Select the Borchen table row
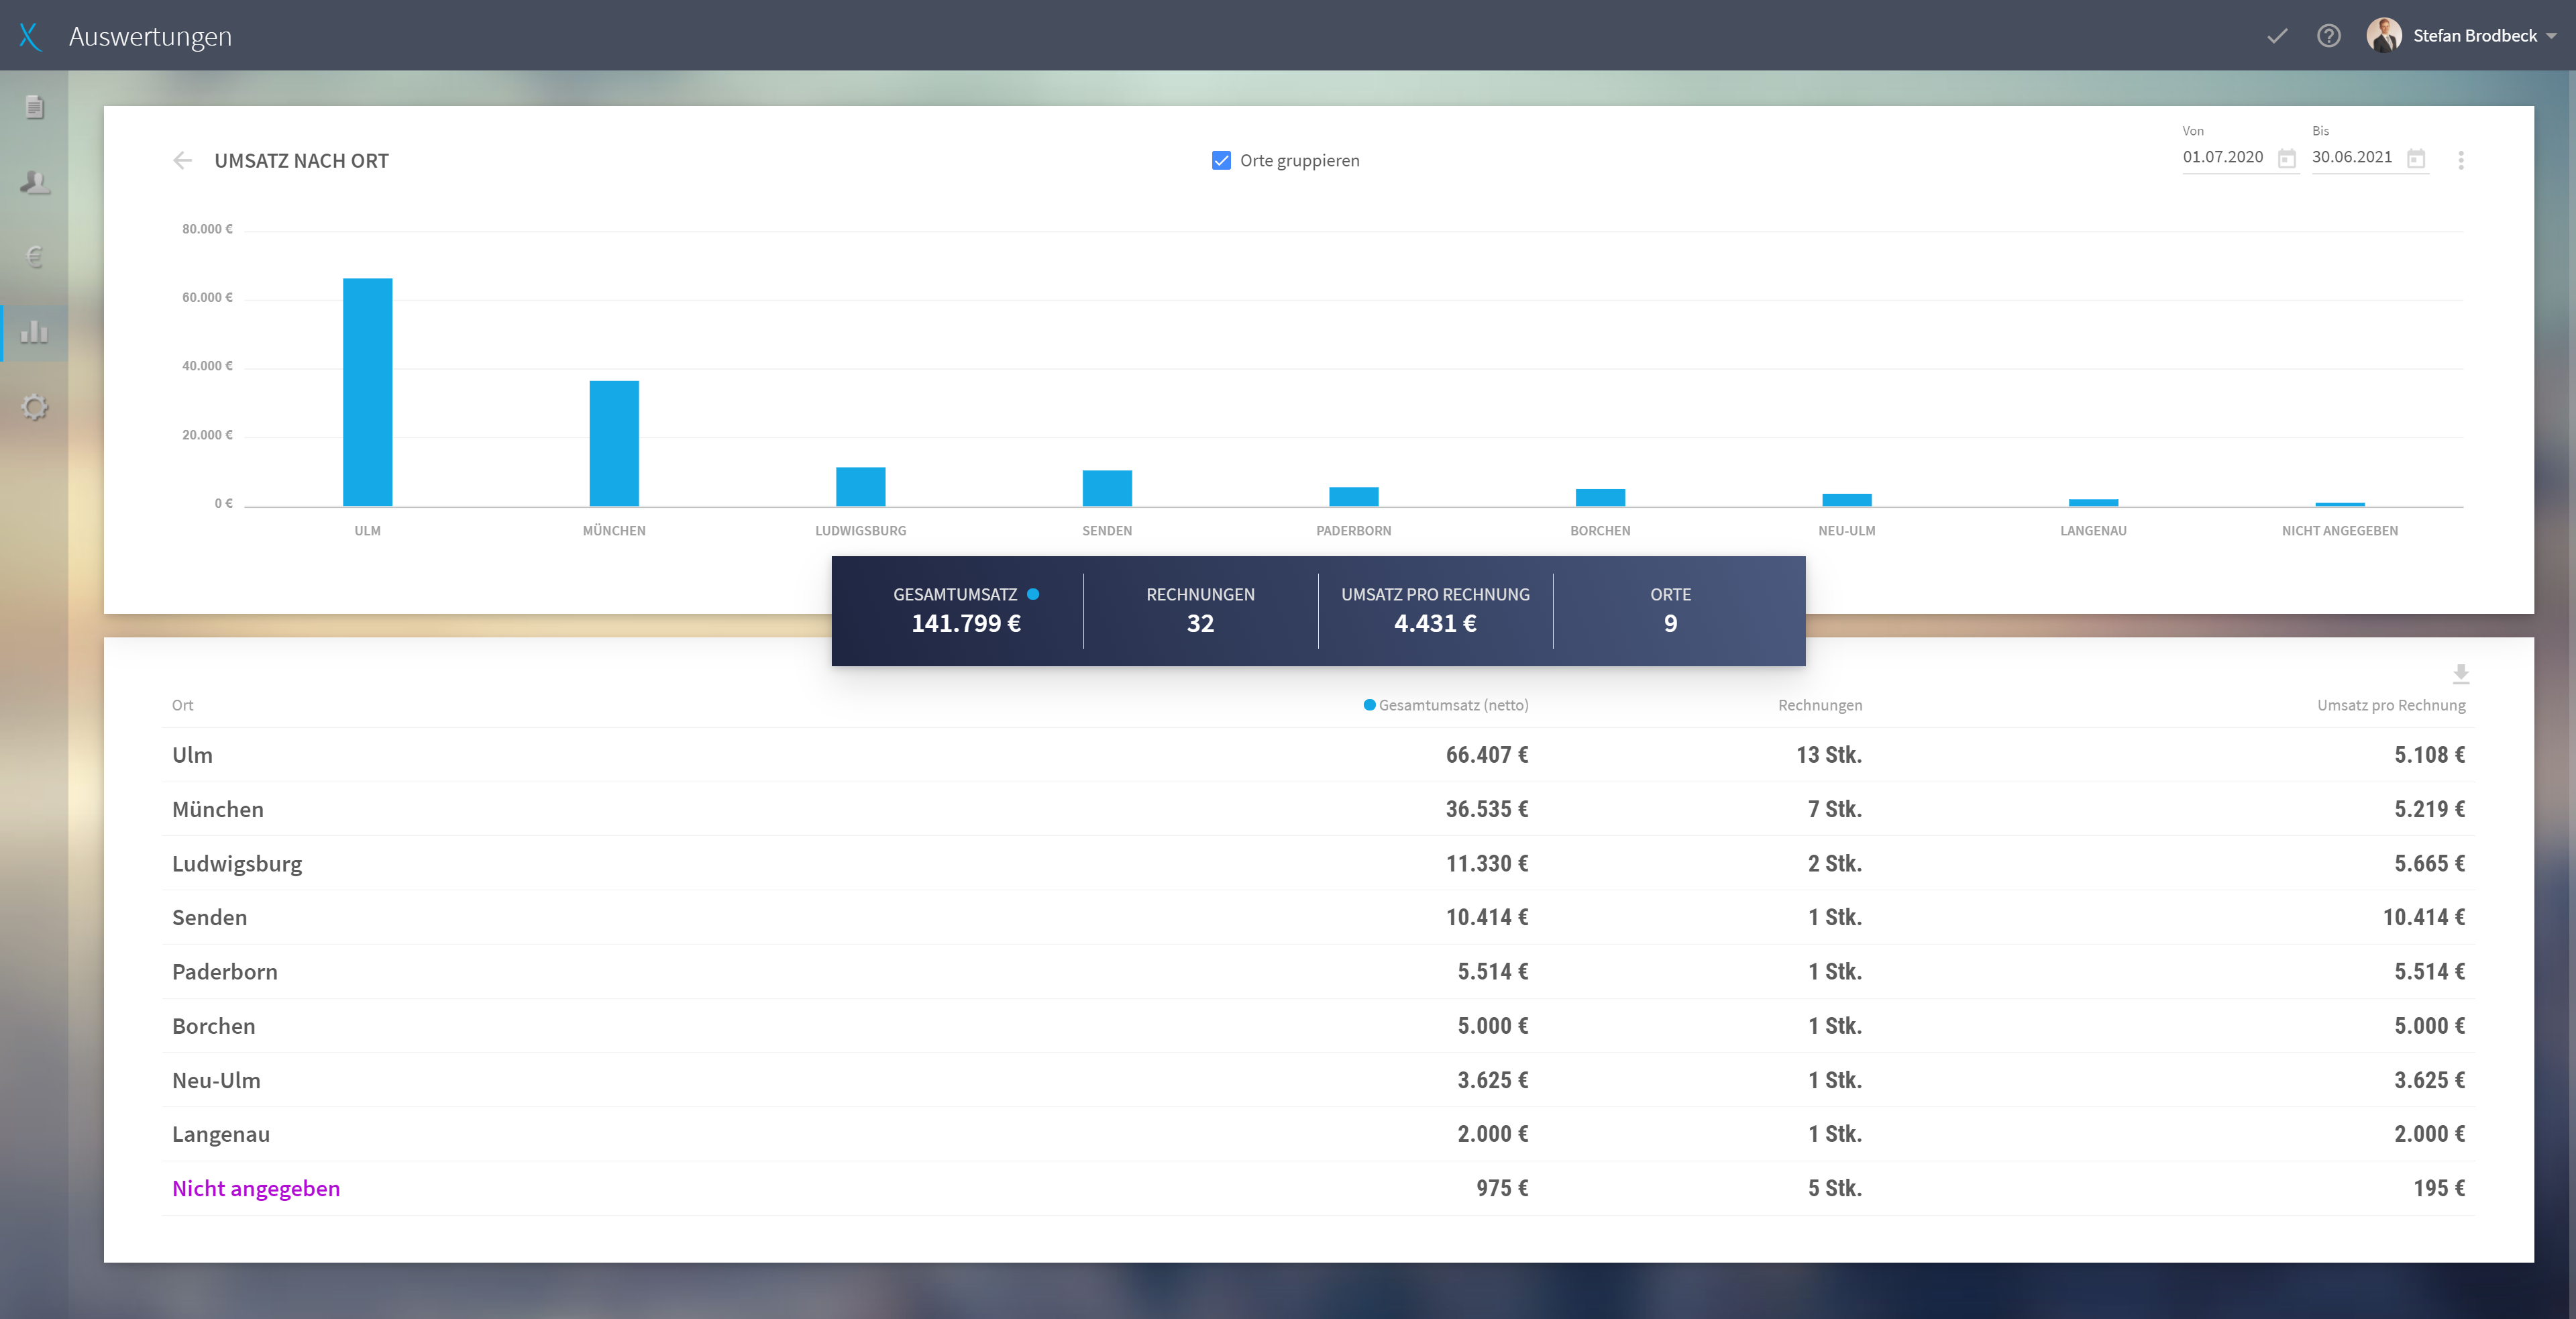Screen dimensions: 2576x1319 click(1318, 1026)
